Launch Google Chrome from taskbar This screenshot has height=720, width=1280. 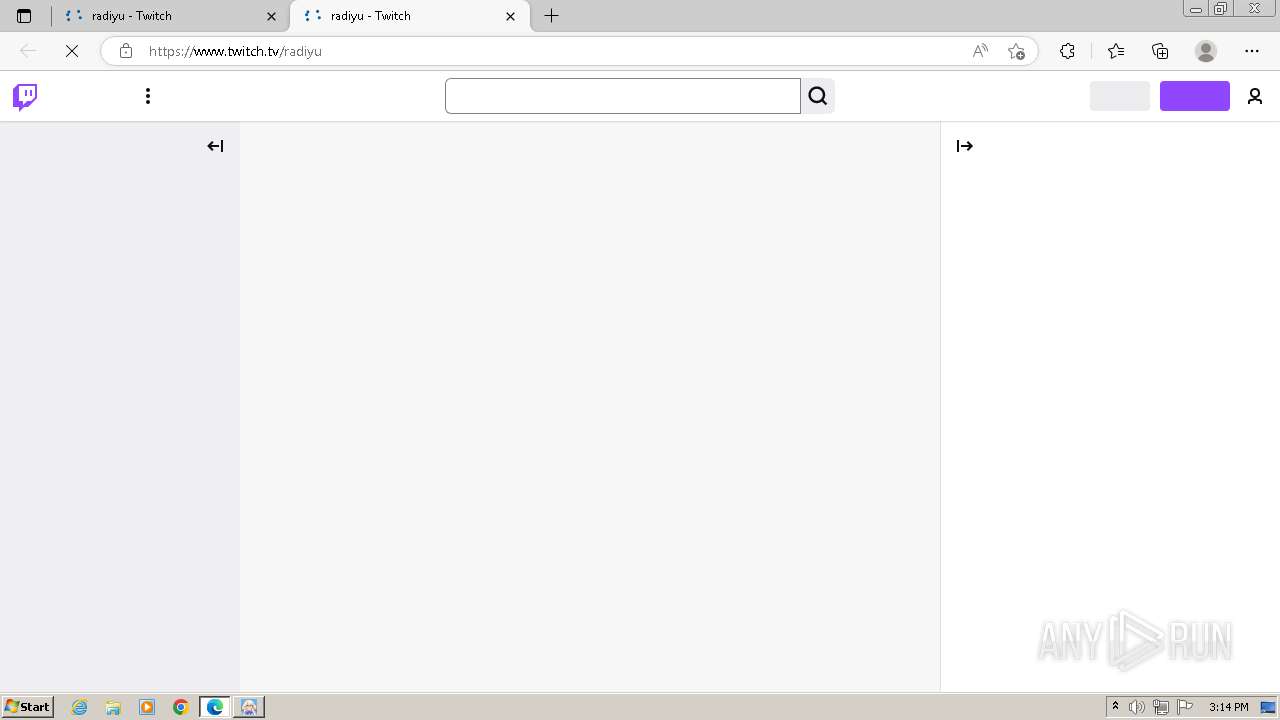tap(181, 707)
